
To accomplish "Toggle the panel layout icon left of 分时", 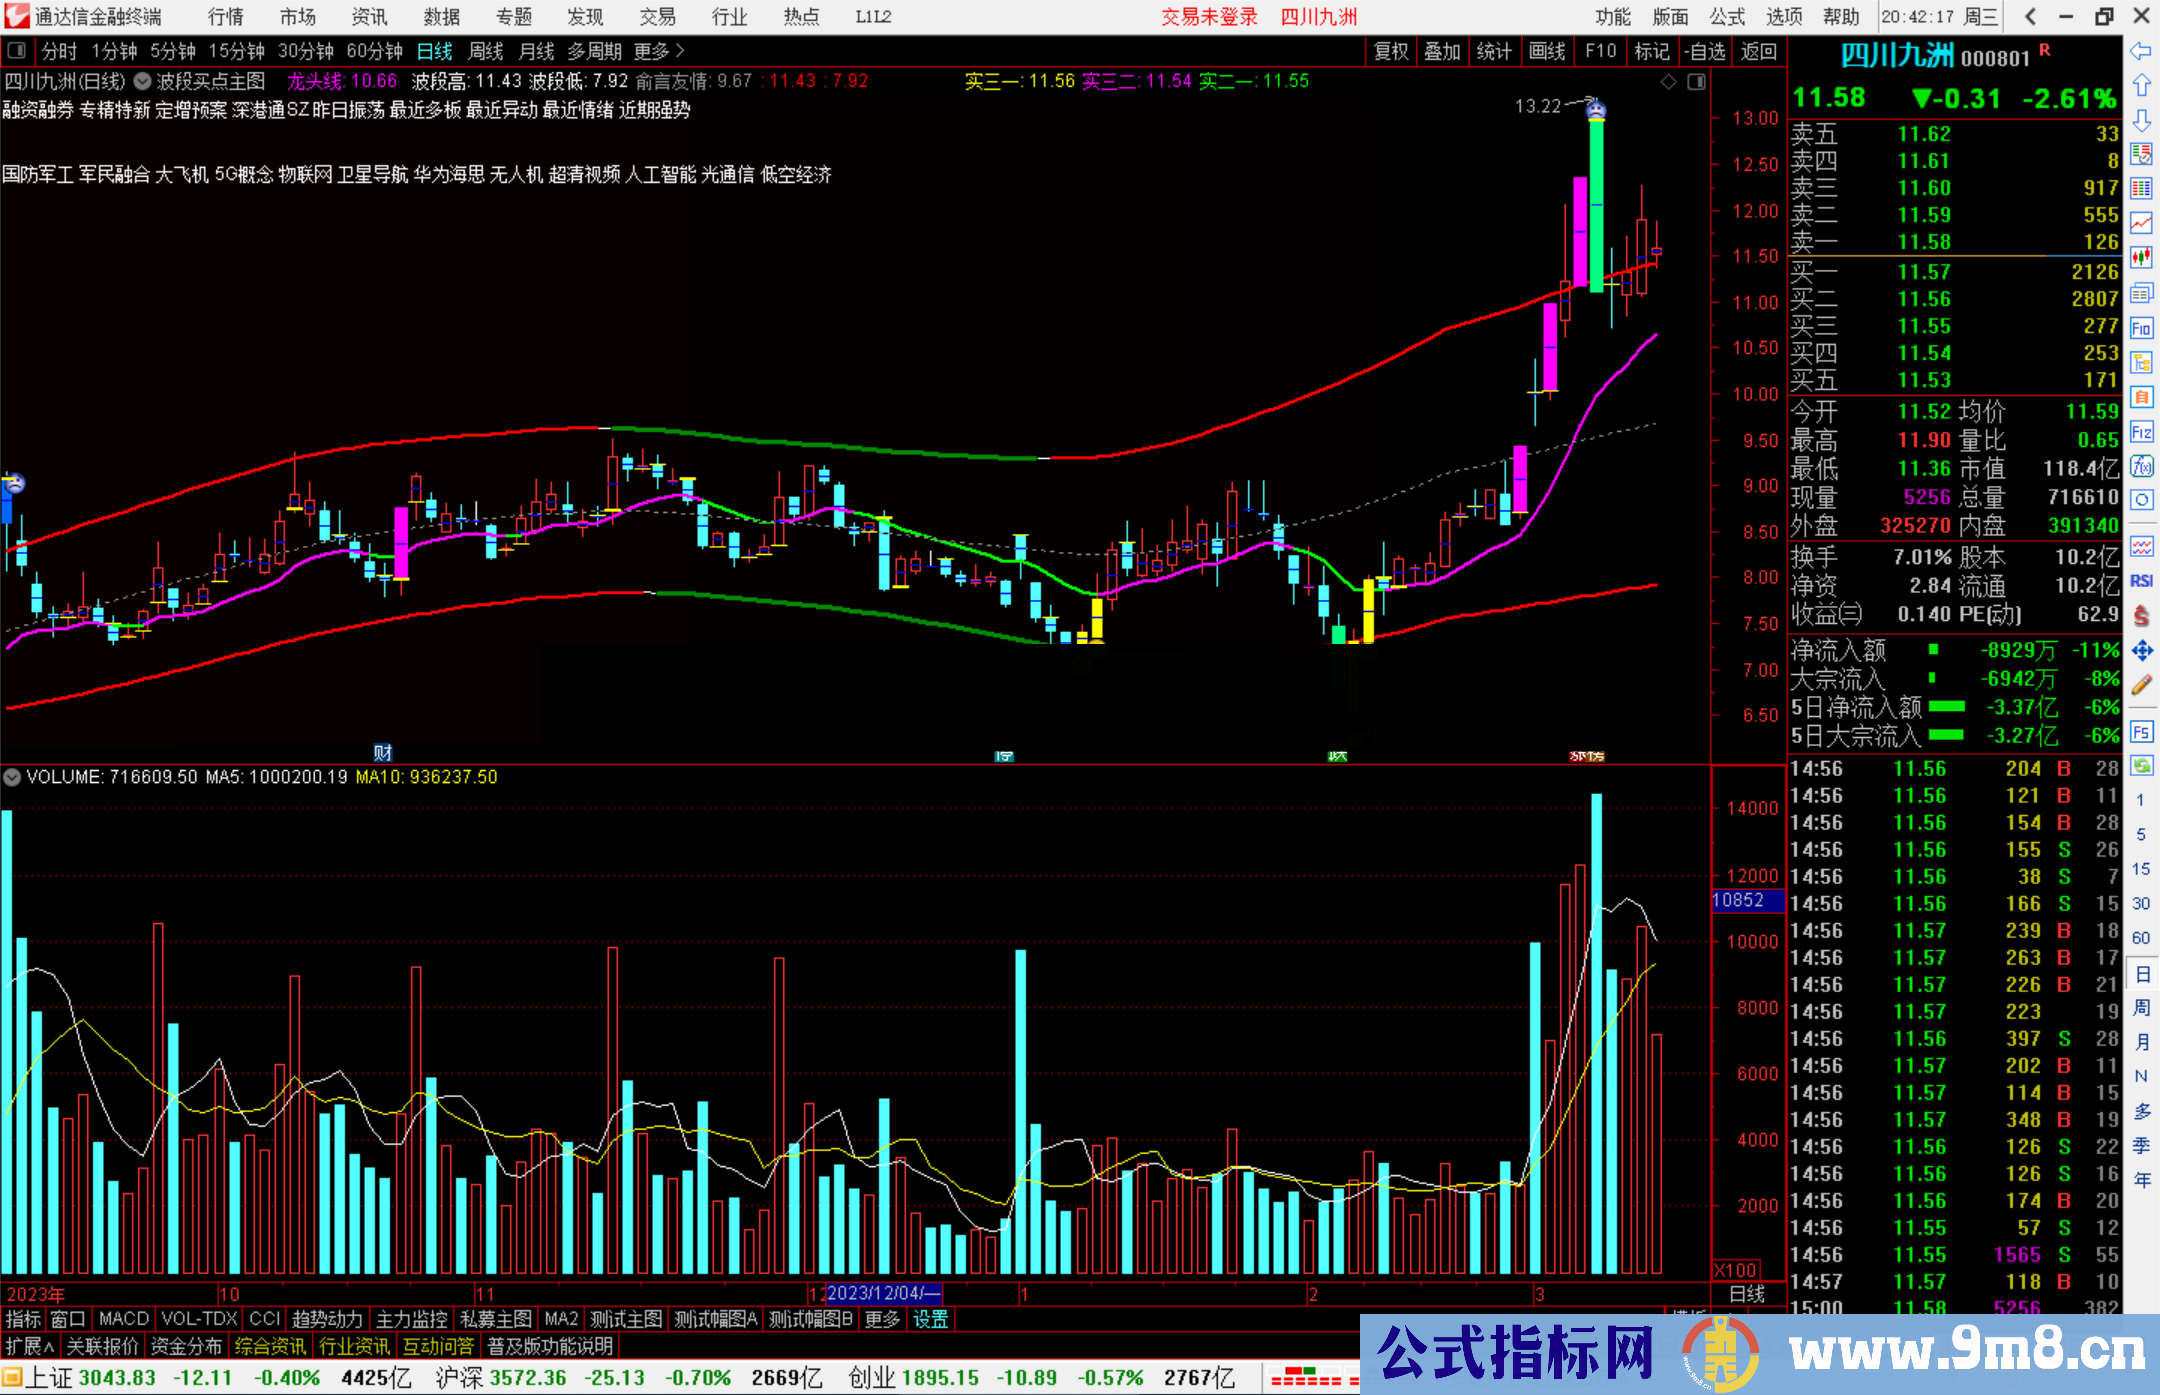I will (x=17, y=51).
